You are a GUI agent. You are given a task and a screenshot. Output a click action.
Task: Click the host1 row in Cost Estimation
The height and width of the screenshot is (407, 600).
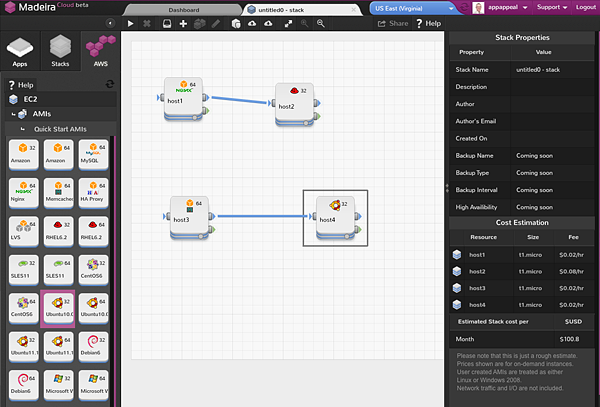[522, 255]
